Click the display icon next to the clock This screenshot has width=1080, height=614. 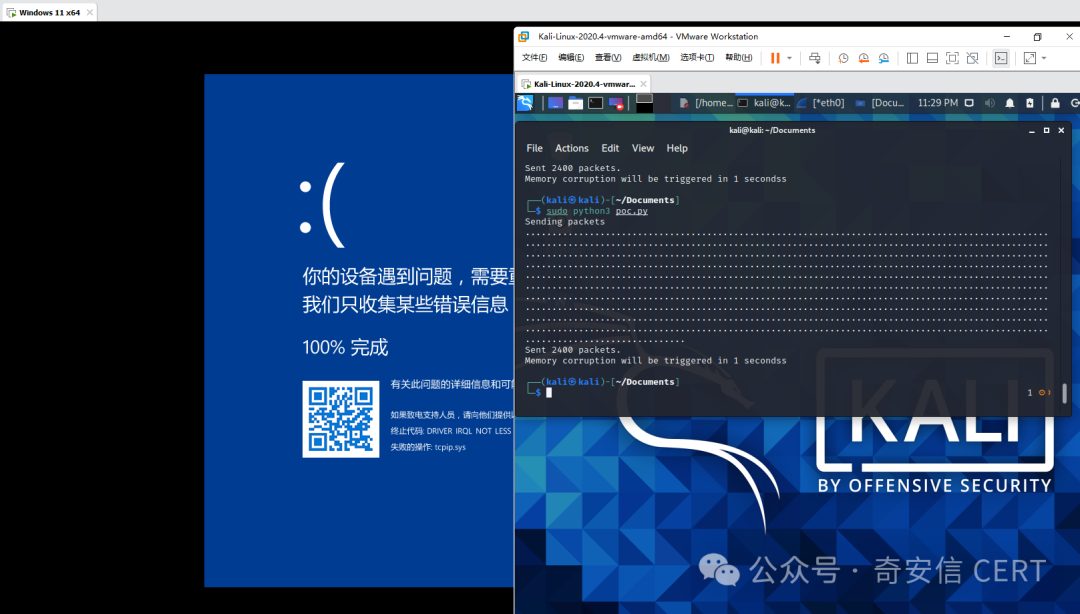point(969,103)
